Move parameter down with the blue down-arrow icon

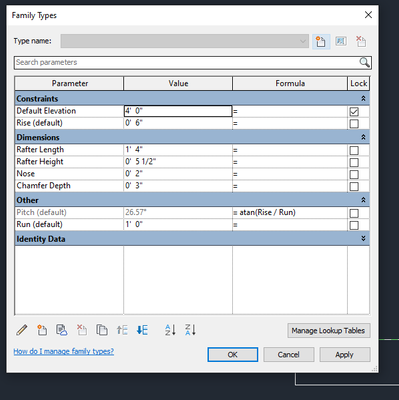(142, 330)
